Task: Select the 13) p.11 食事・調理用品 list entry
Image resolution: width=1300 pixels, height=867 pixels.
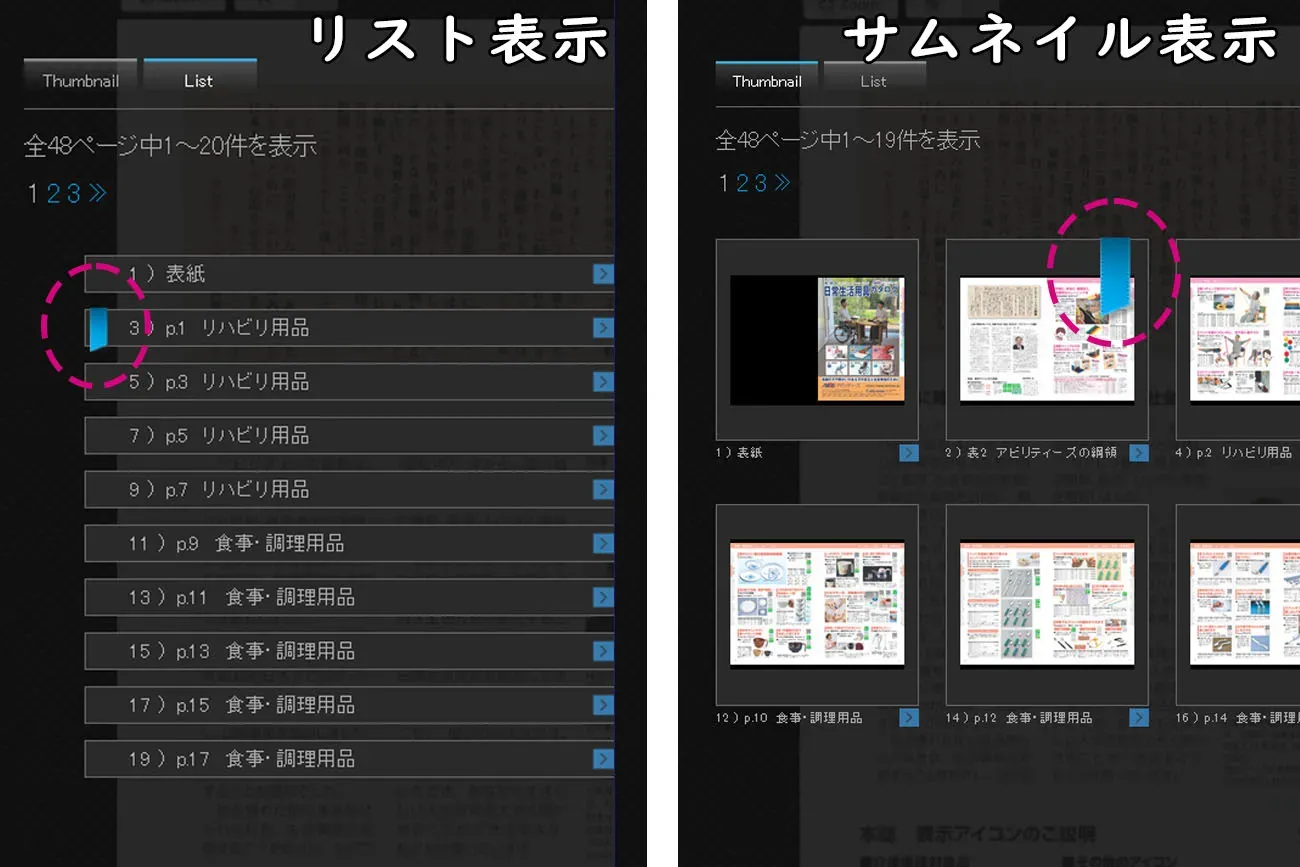Action: (x=340, y=598)
